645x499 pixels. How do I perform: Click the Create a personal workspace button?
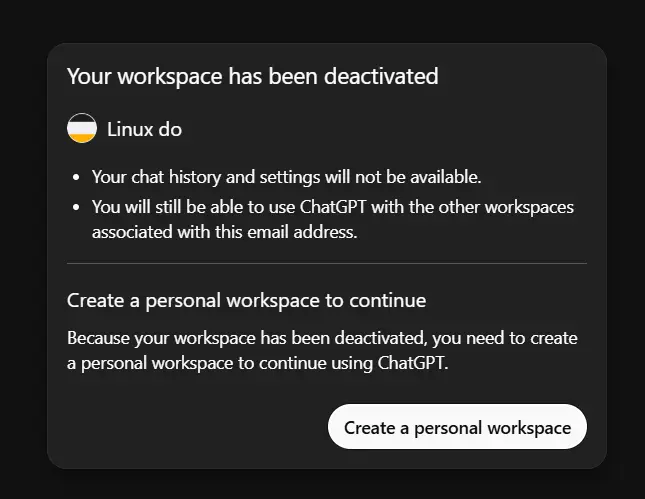coord(457,427)
